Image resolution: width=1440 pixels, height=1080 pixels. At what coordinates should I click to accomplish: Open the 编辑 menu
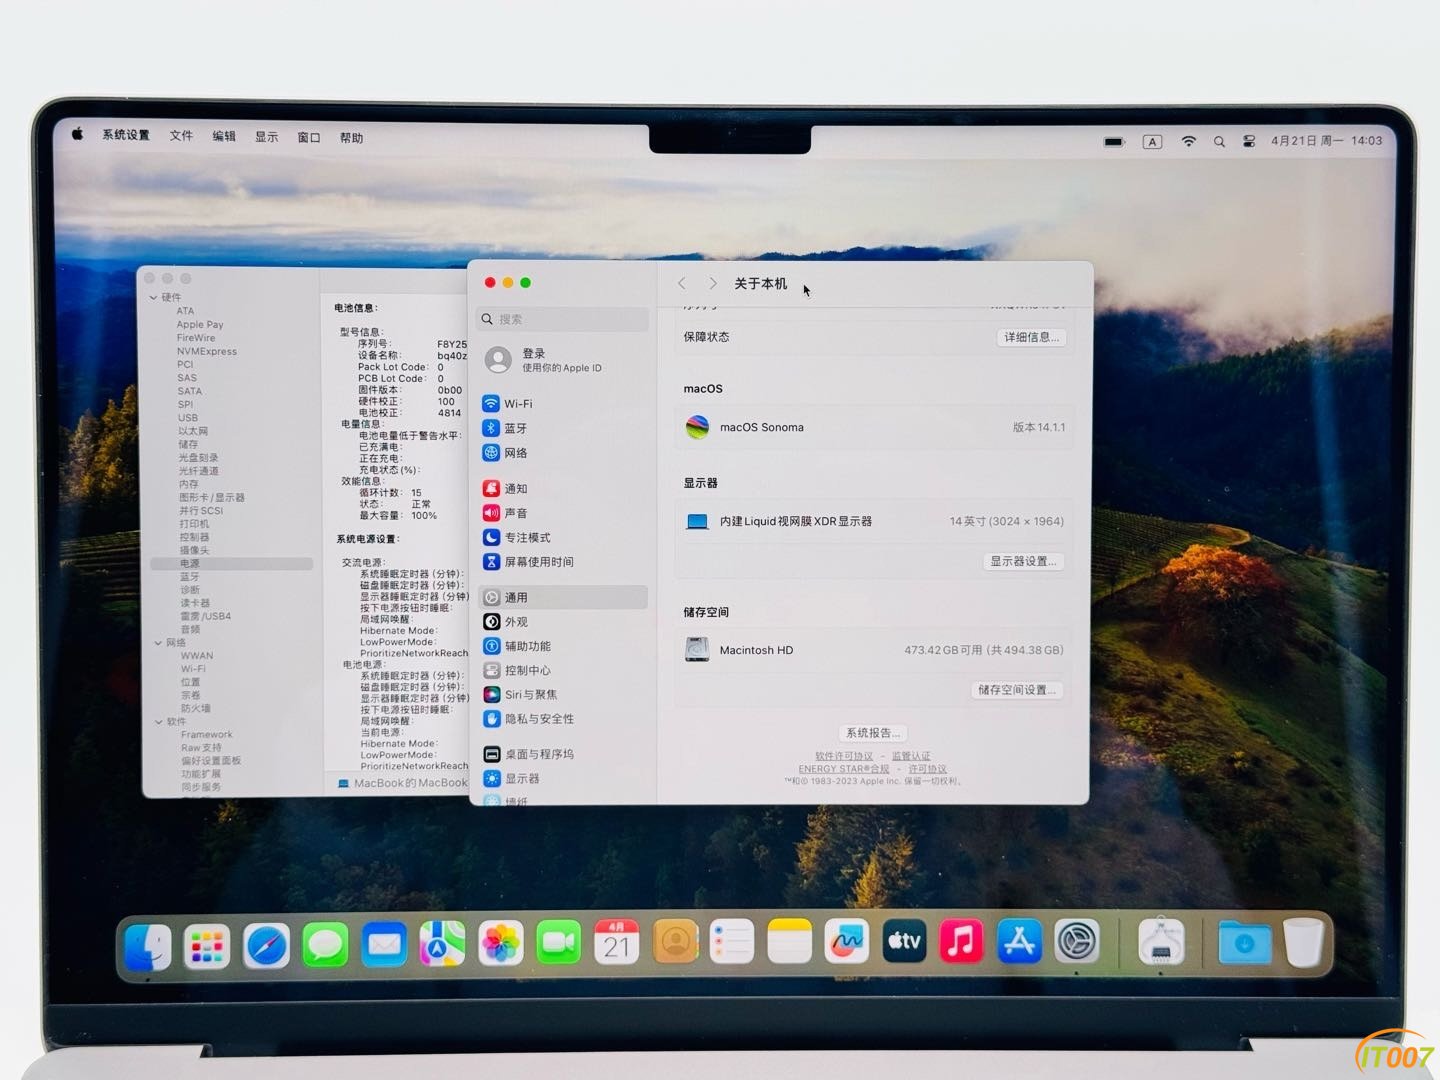click(x=224, y=136)
